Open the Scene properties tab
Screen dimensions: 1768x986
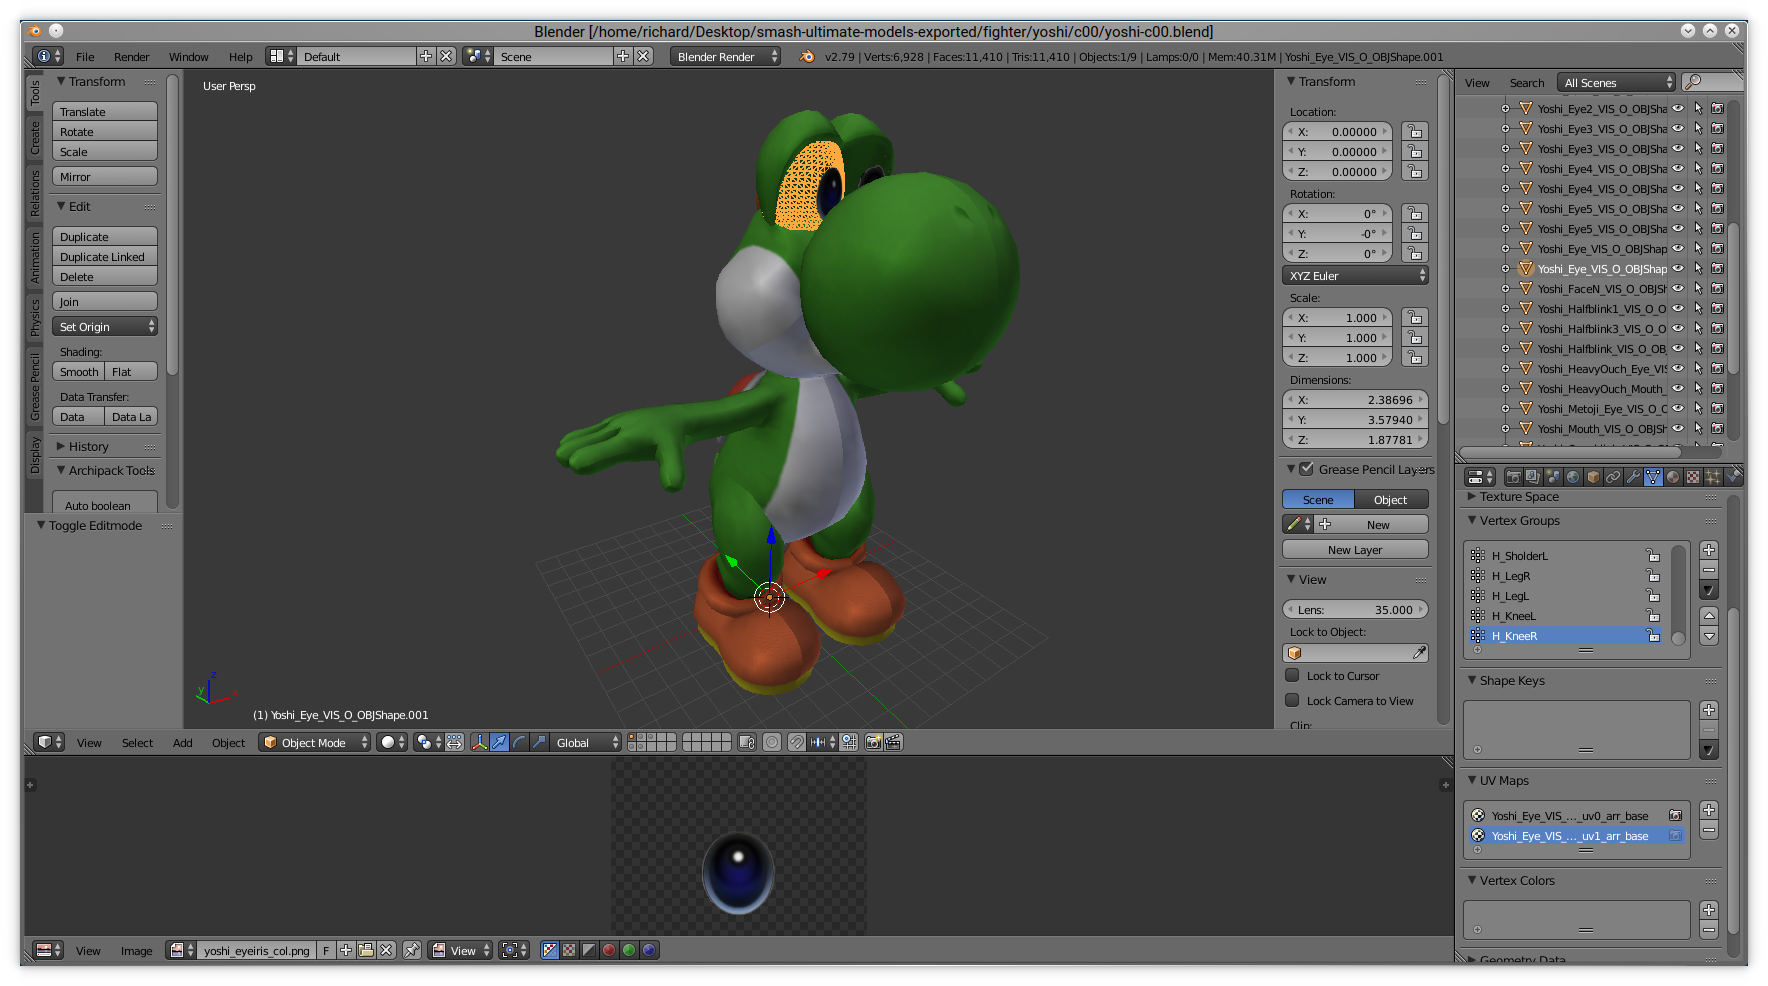point(1553,477)
